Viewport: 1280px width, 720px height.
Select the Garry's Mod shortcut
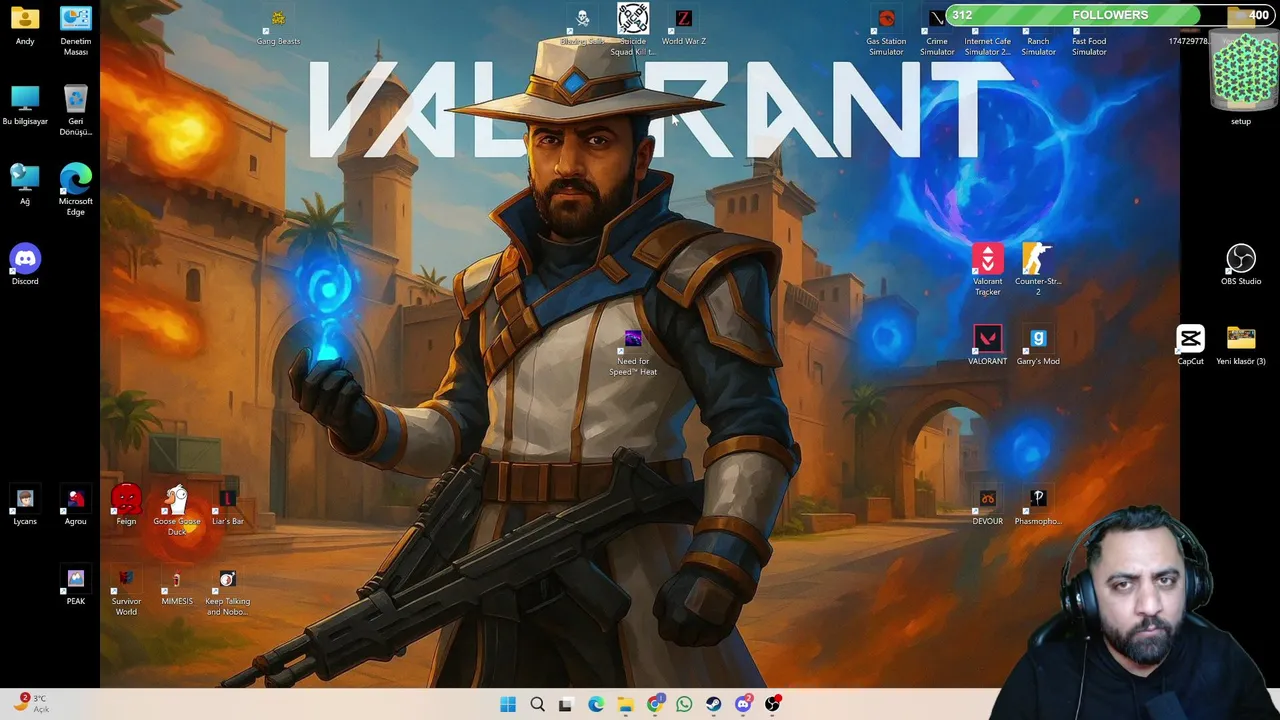(1038, 345)
